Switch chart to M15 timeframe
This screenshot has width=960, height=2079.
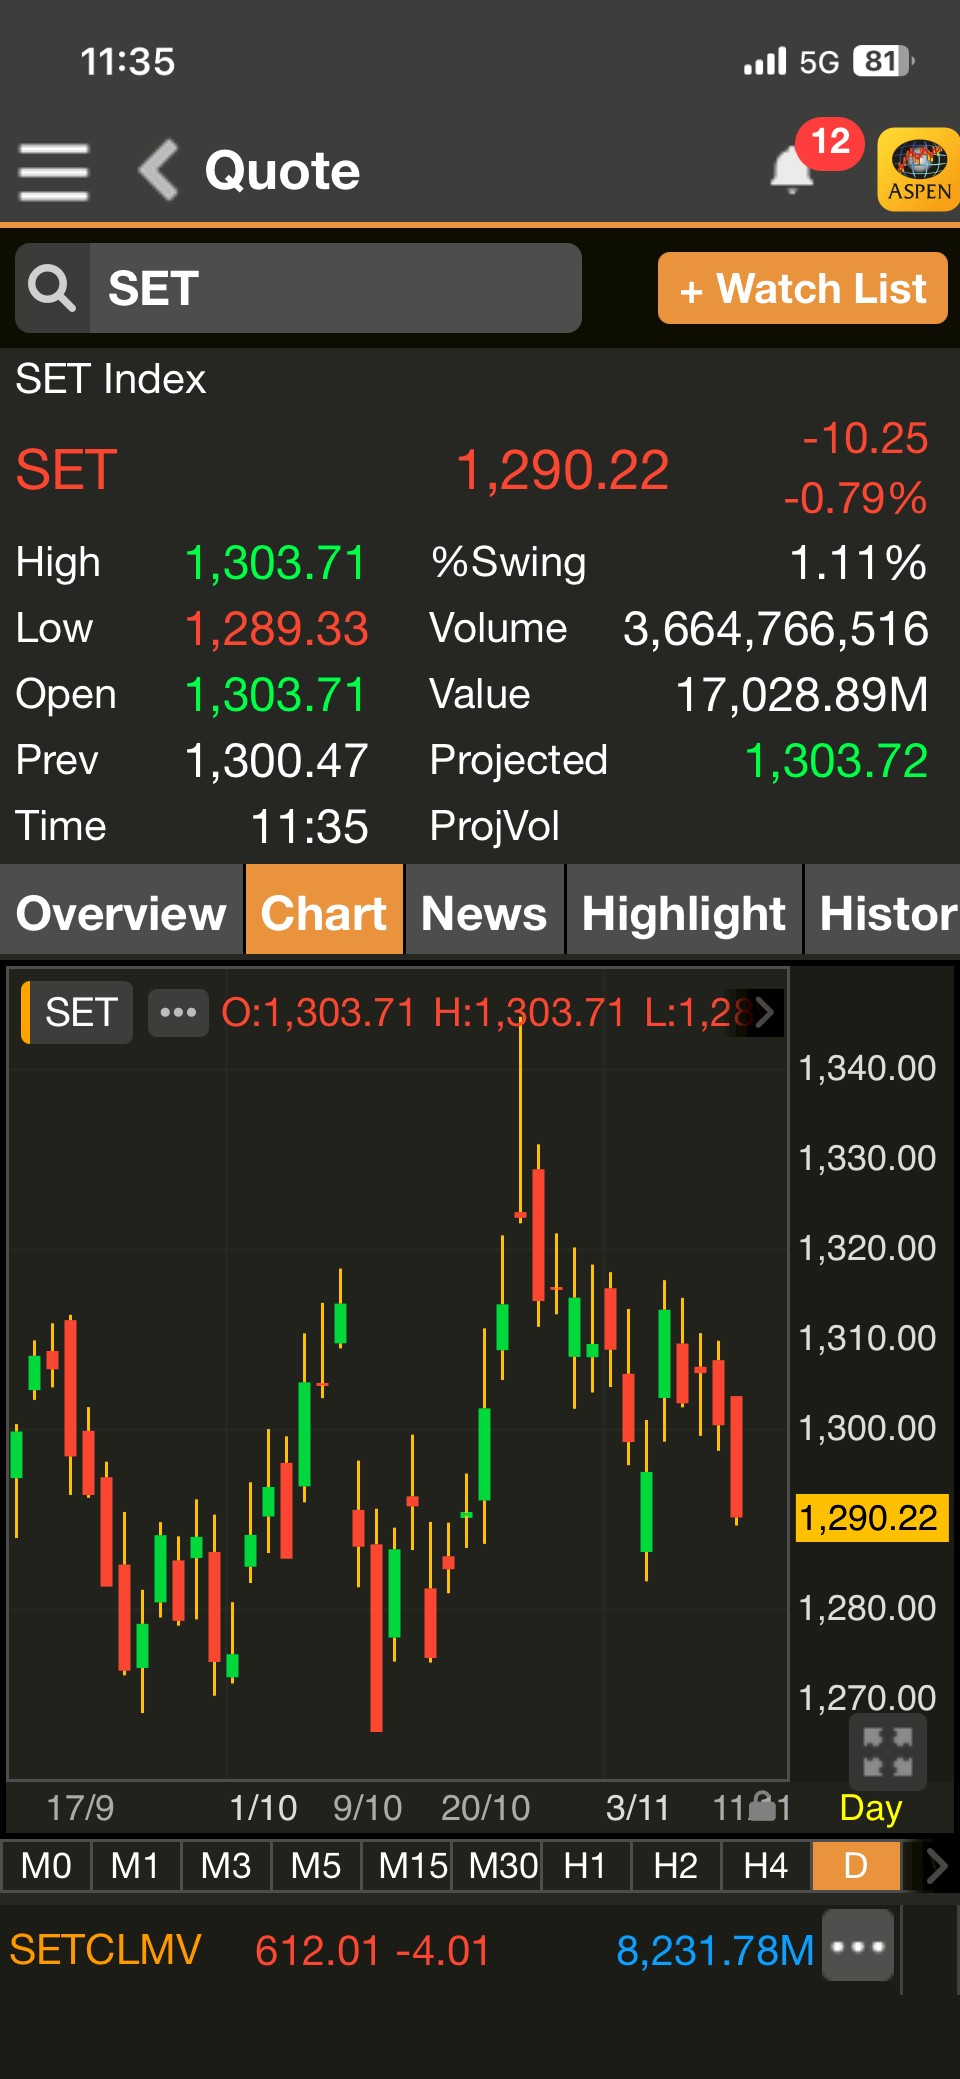[412, 1866]
